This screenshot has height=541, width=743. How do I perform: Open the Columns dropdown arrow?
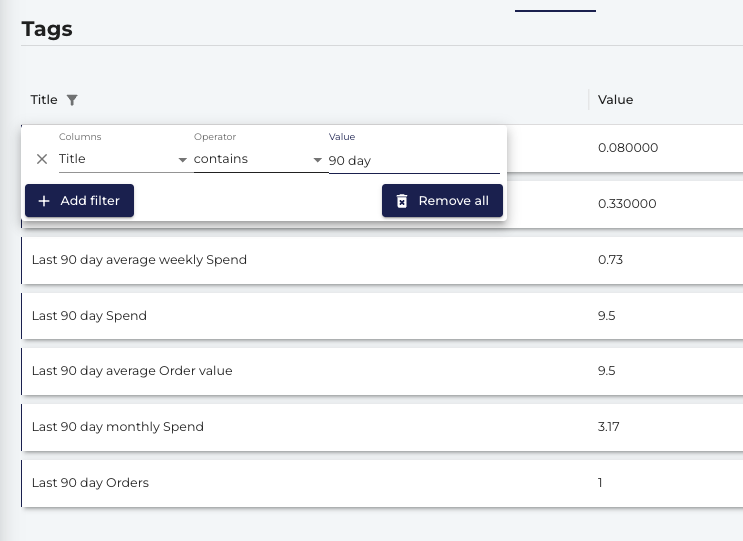182,160
